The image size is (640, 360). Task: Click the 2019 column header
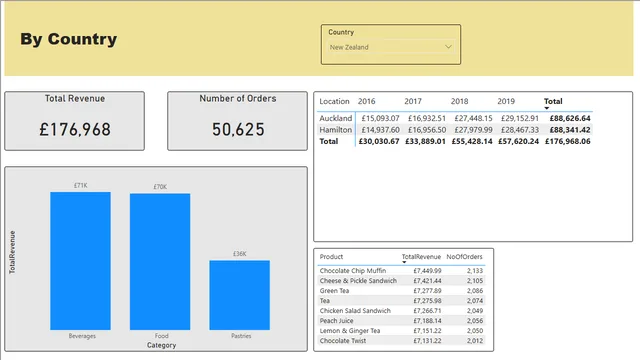click(x=506, y=101)
